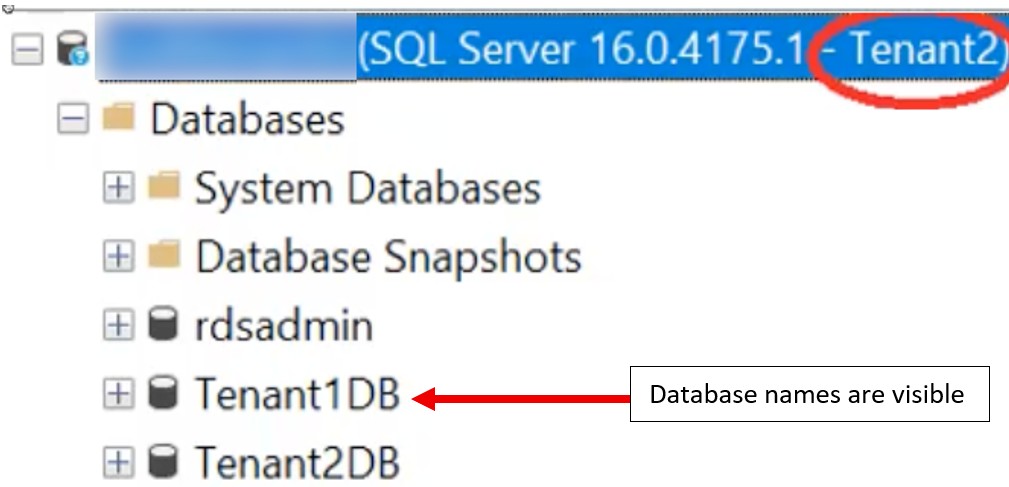Expand the Tenant1DB database node

[119, 394]
